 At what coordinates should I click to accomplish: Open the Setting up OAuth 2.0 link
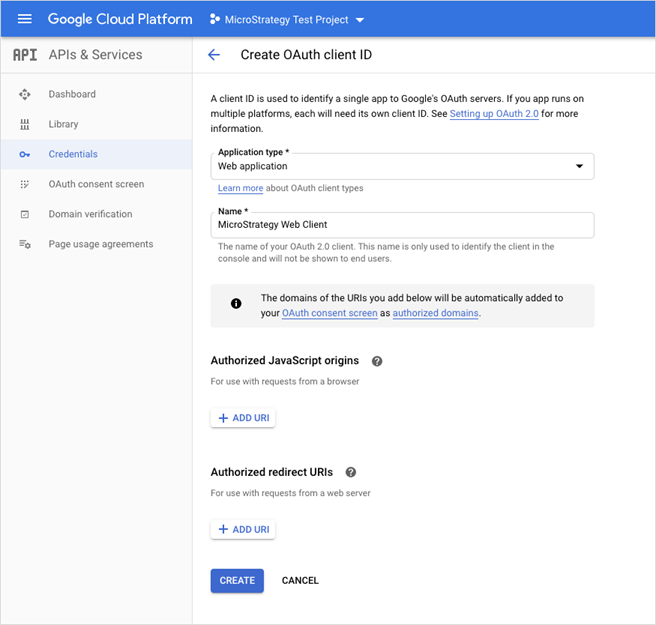pyautogui.click(x=494, y=115)
